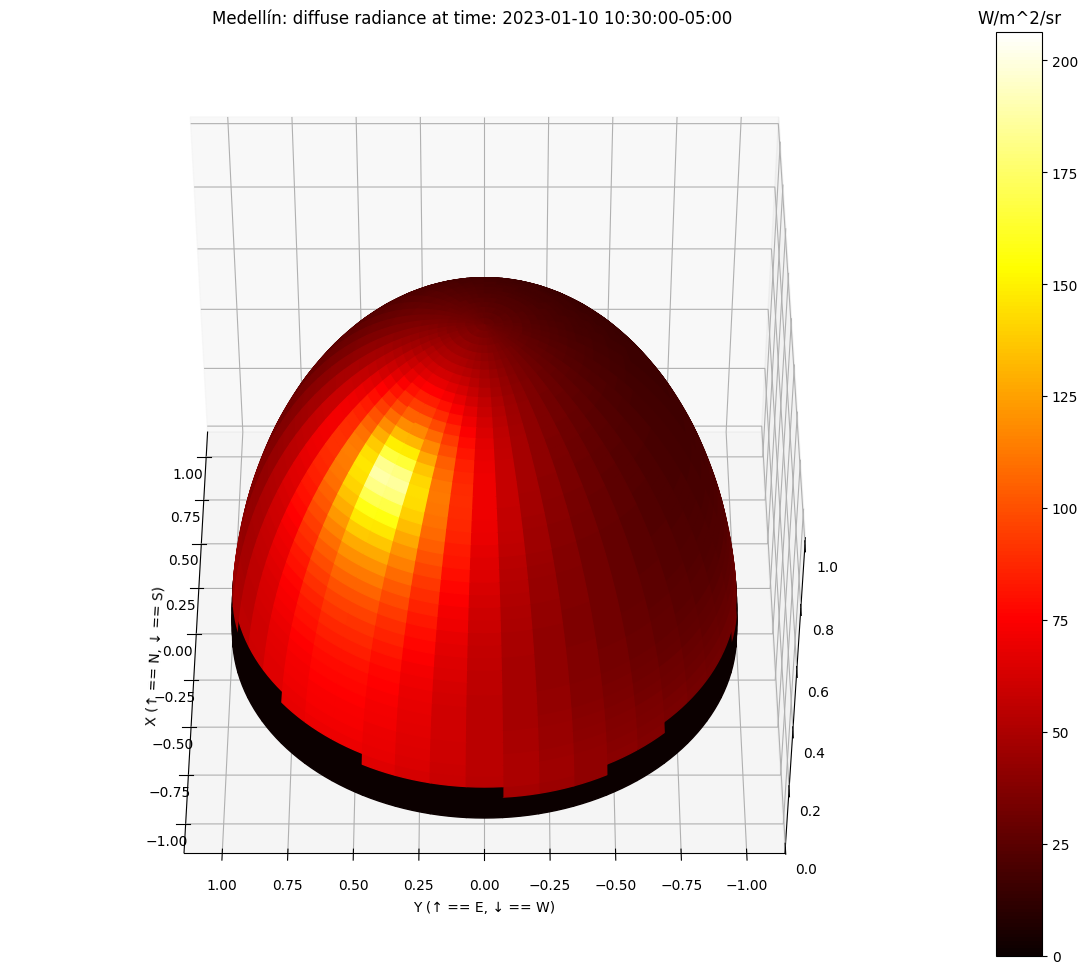Click the X axis label with N and S arrows

(x=154, y=657)
